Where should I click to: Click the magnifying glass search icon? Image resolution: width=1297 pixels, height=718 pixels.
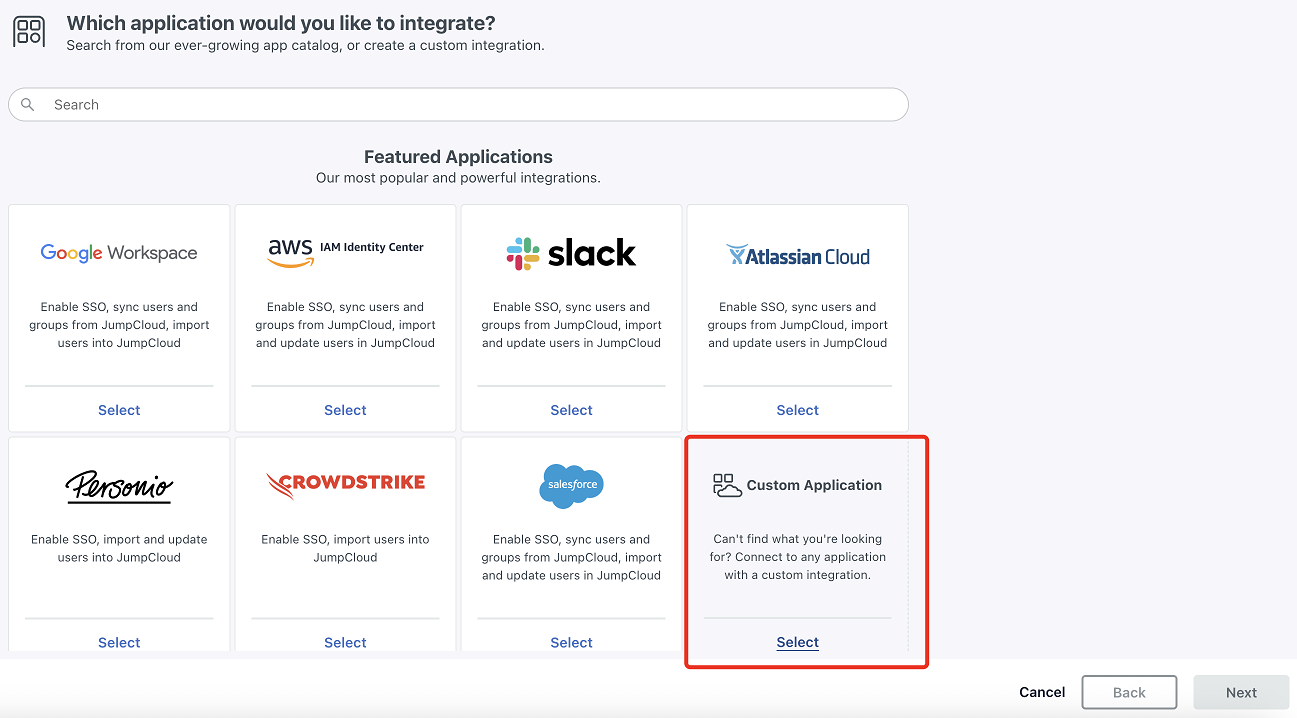(28, 105)
